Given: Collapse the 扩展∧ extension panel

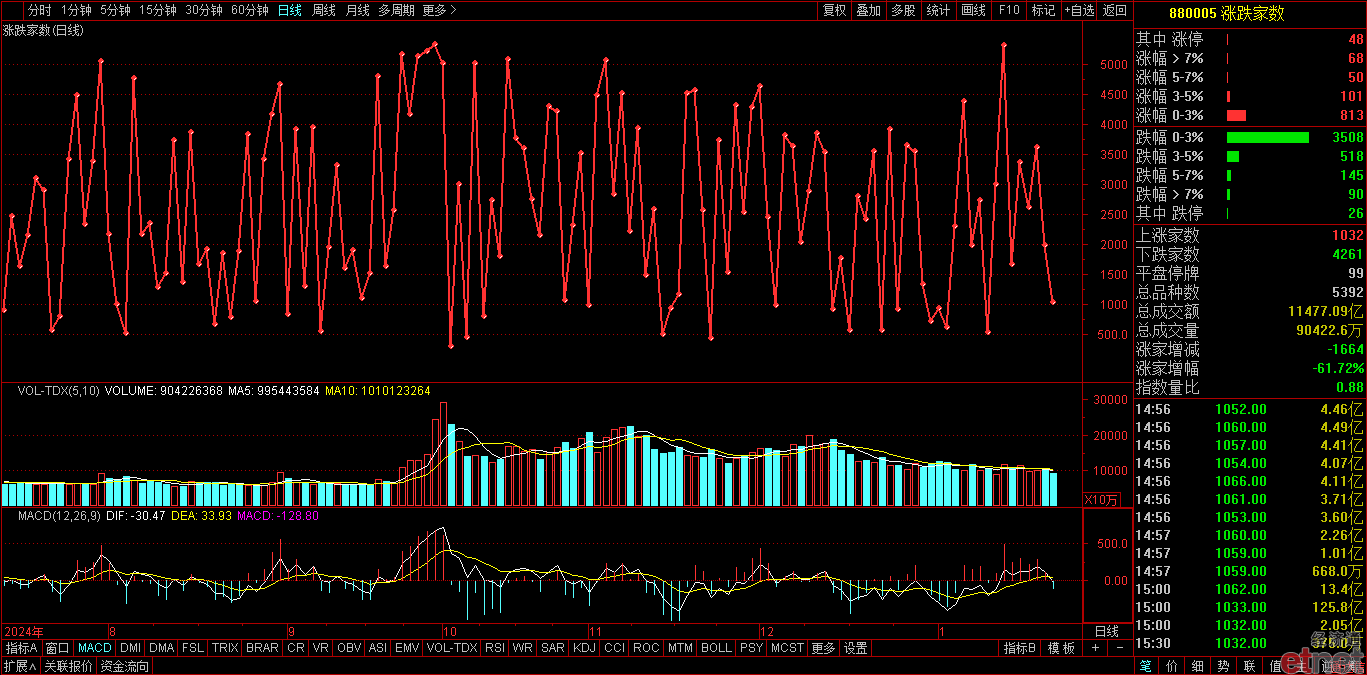Looking at the screenshot, I should (x=19, y=666).
